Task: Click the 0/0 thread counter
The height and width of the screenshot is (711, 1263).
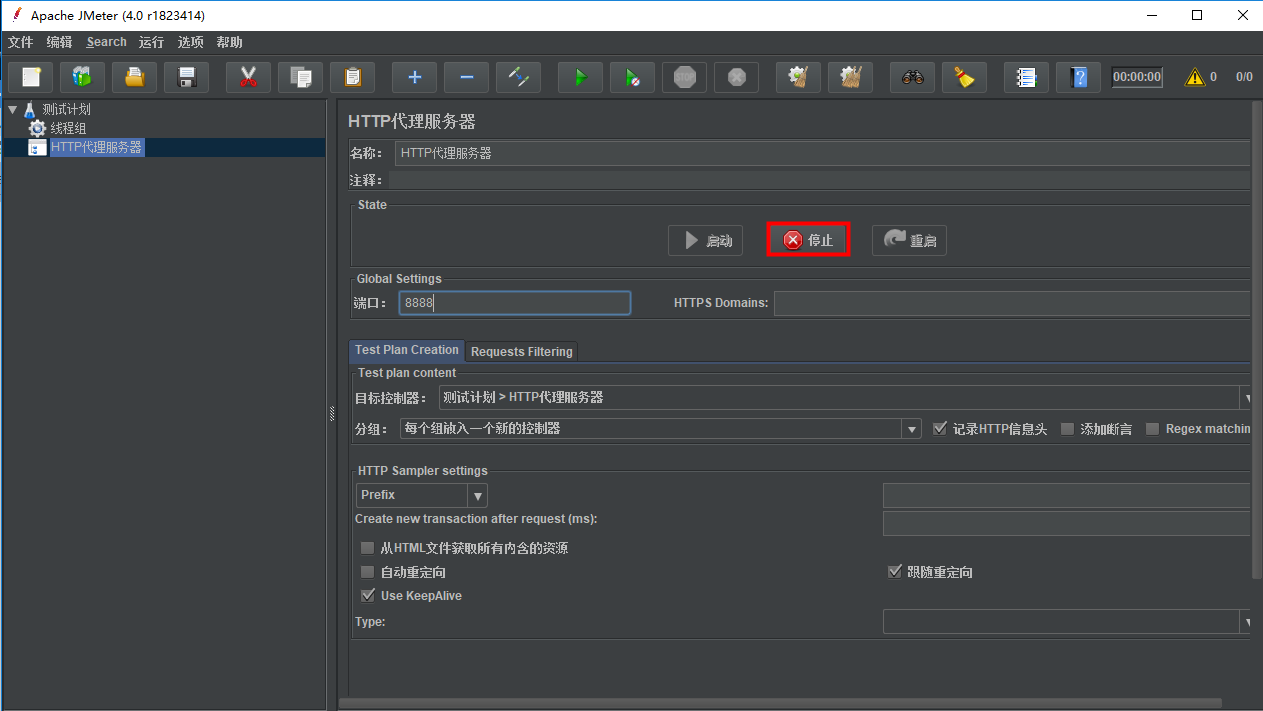Action: point(1244,77)
